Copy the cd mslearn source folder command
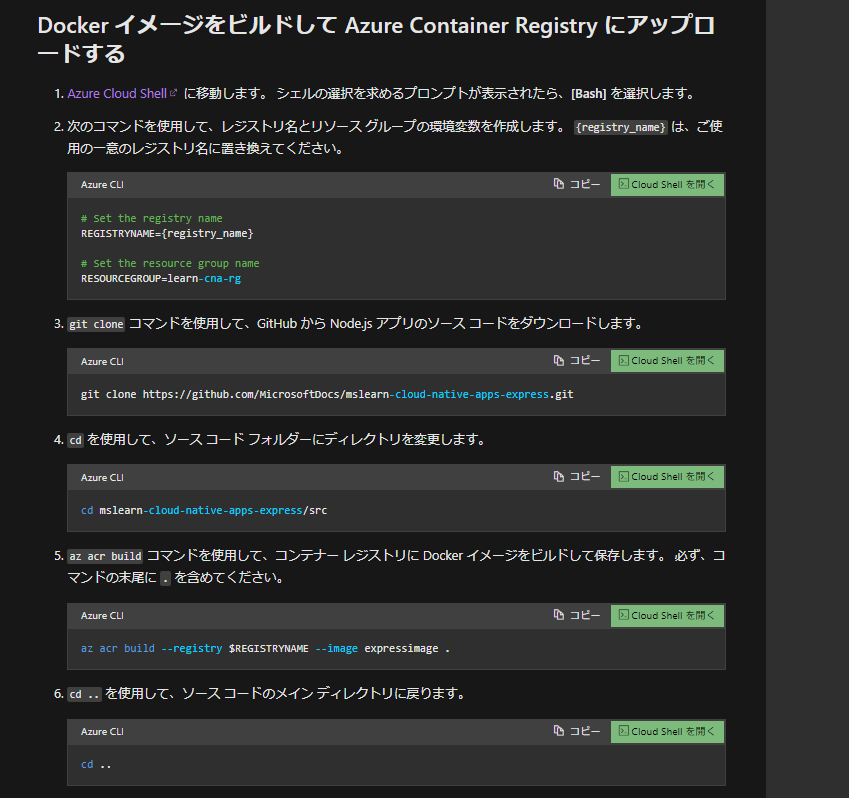849x798 pixels. click(577, 476)
